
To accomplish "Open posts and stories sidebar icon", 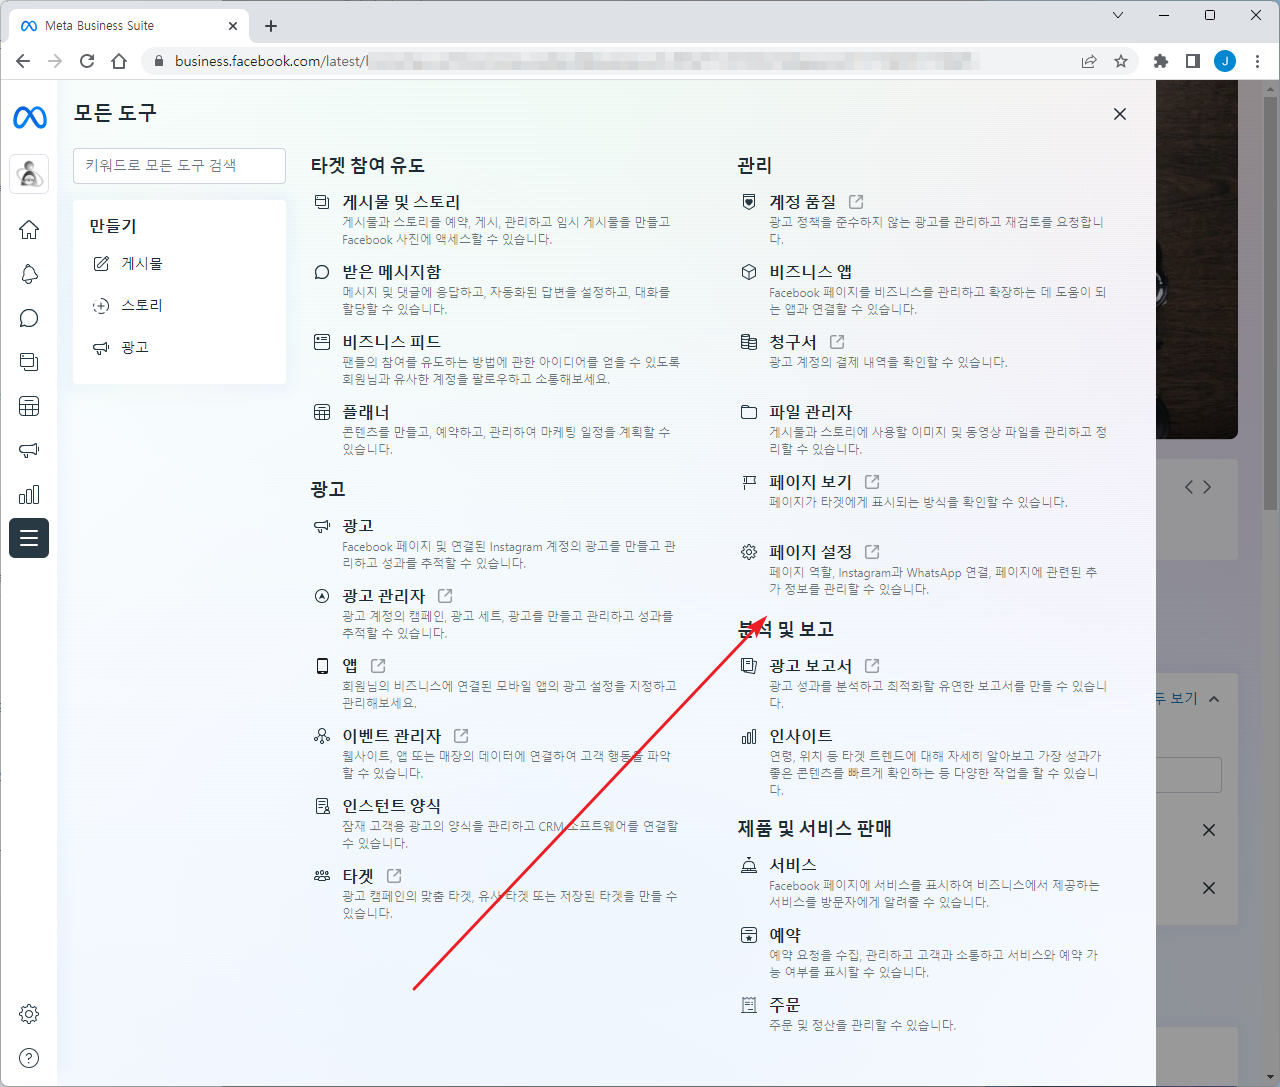I will pyautogui.click(x=29, y=362).
